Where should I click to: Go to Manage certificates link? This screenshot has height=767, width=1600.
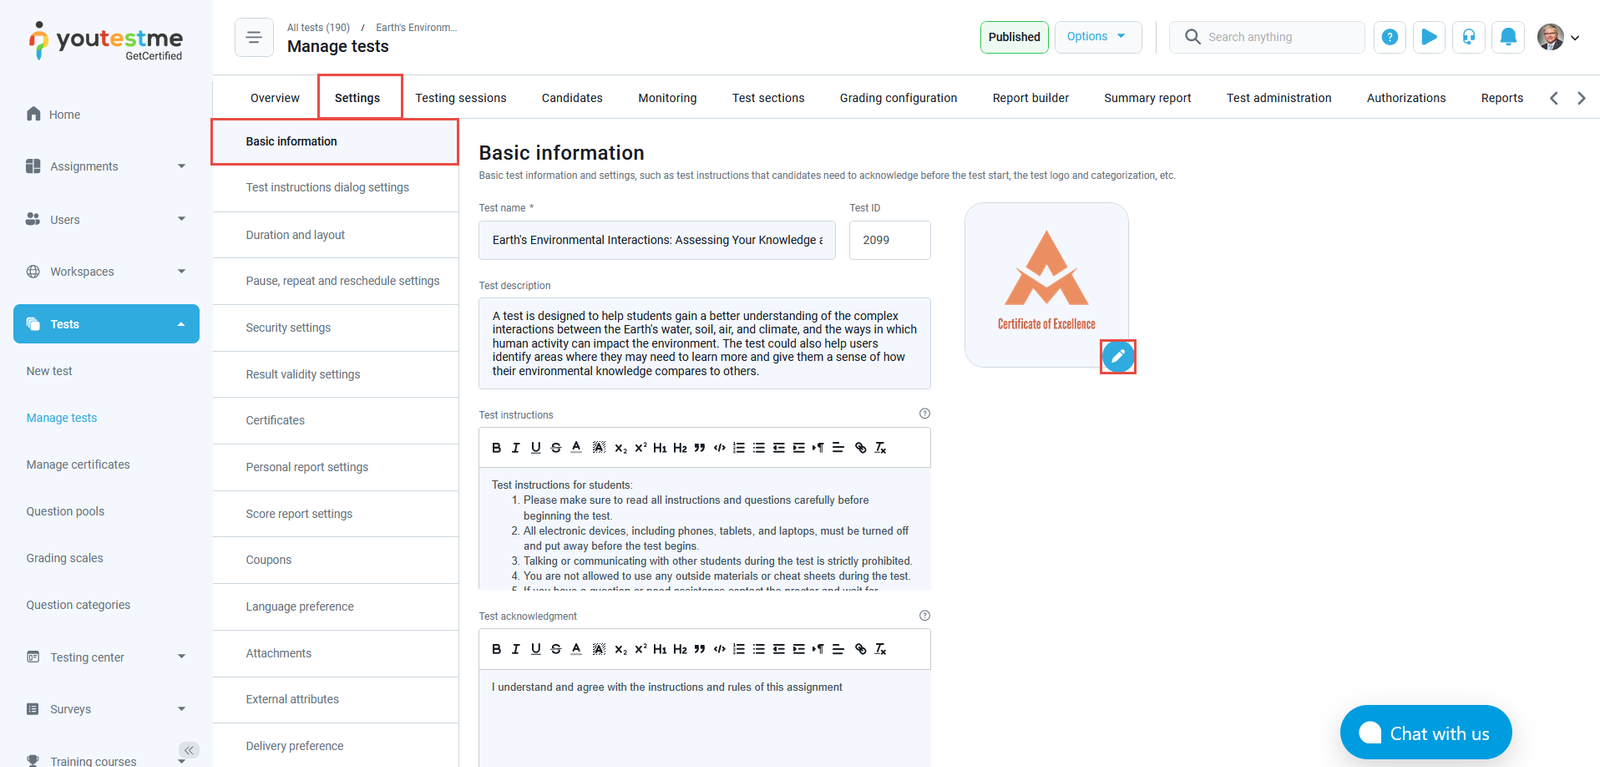78,465
